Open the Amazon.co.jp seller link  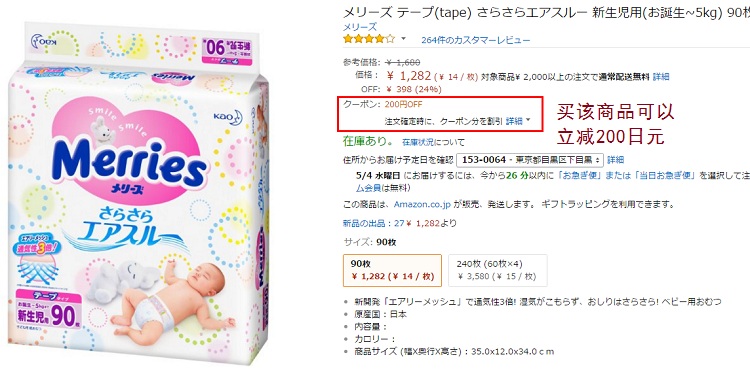point(422,205)
